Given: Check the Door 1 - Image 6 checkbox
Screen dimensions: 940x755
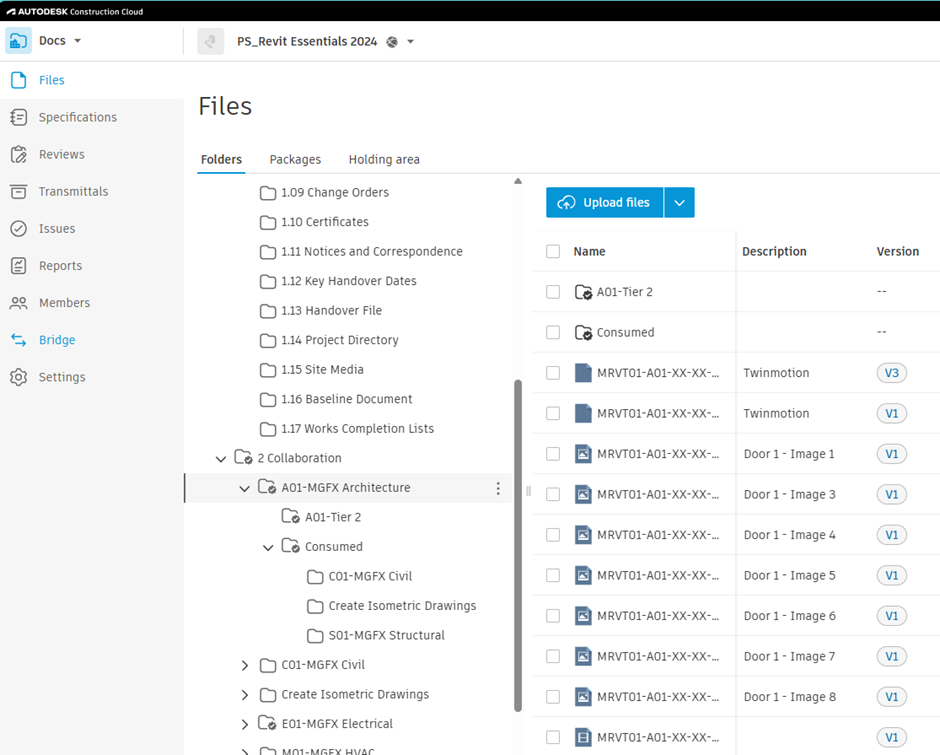Looking at the screenshot, I should [553, 616].
